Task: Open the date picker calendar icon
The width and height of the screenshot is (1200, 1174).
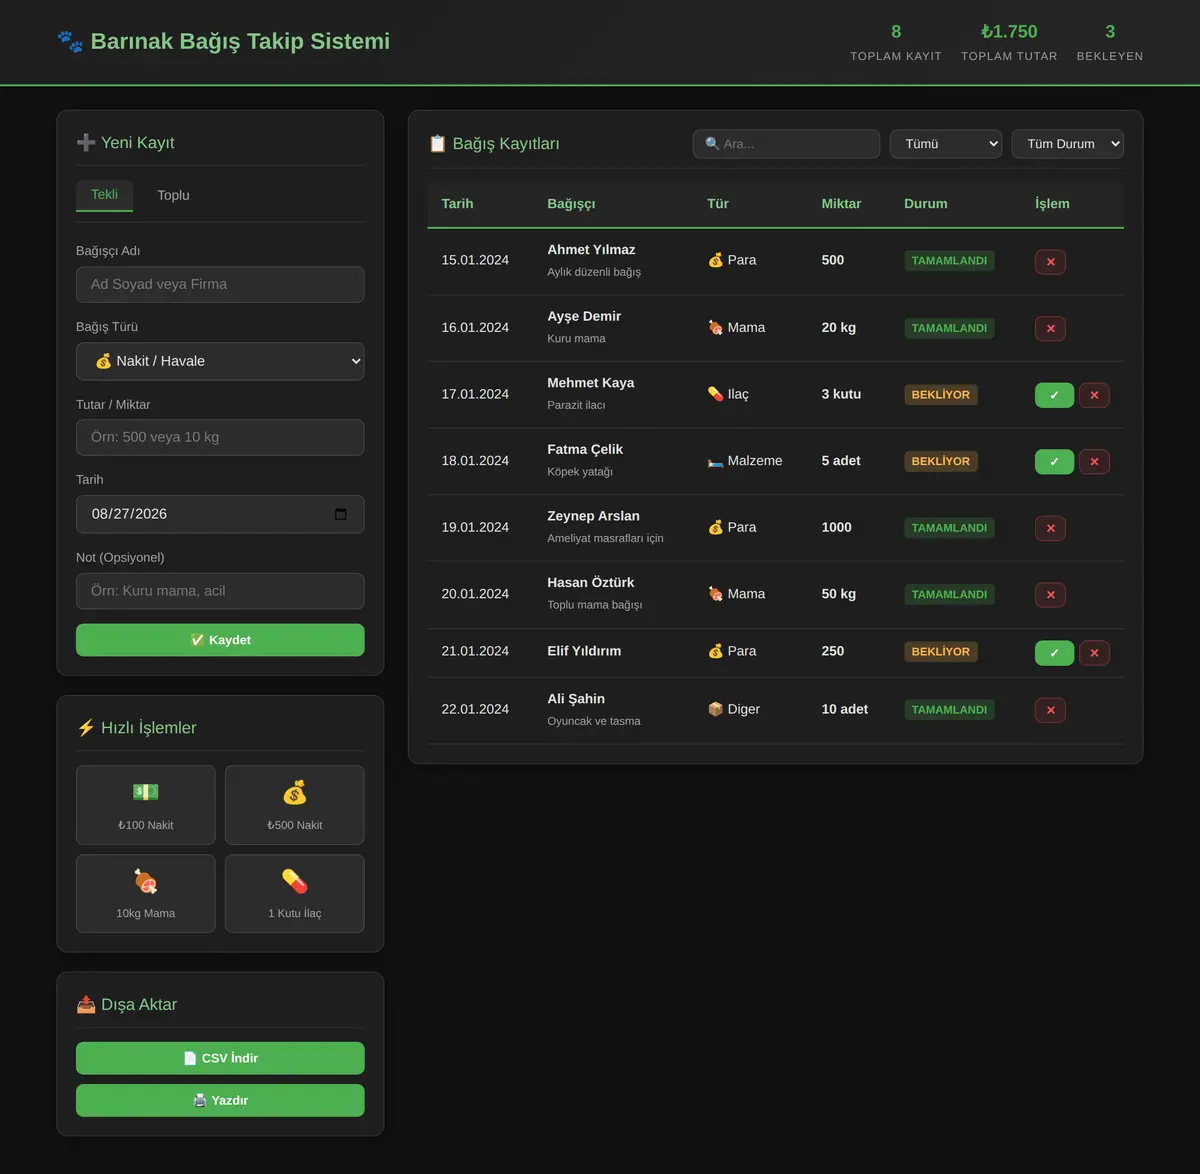Action: coord(340,514)
